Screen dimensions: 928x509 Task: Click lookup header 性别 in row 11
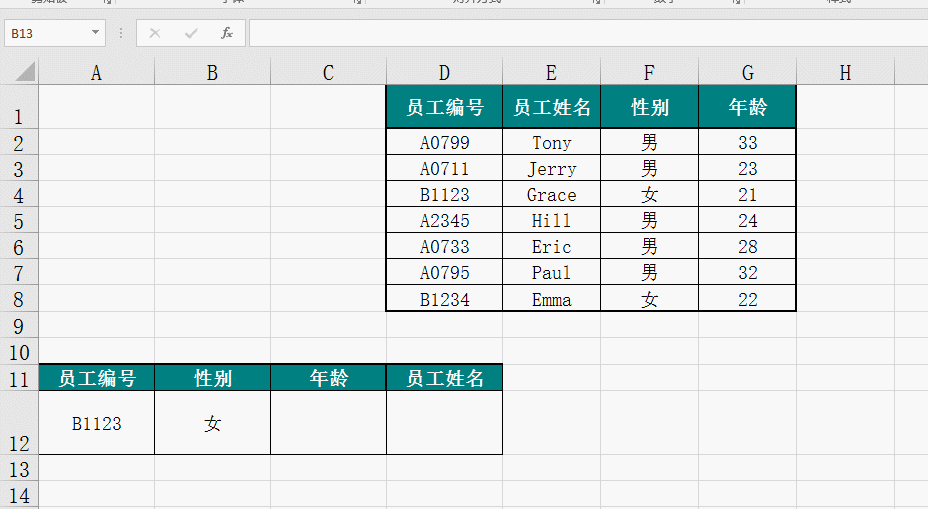pyautogui.click(x=212, y=378)
